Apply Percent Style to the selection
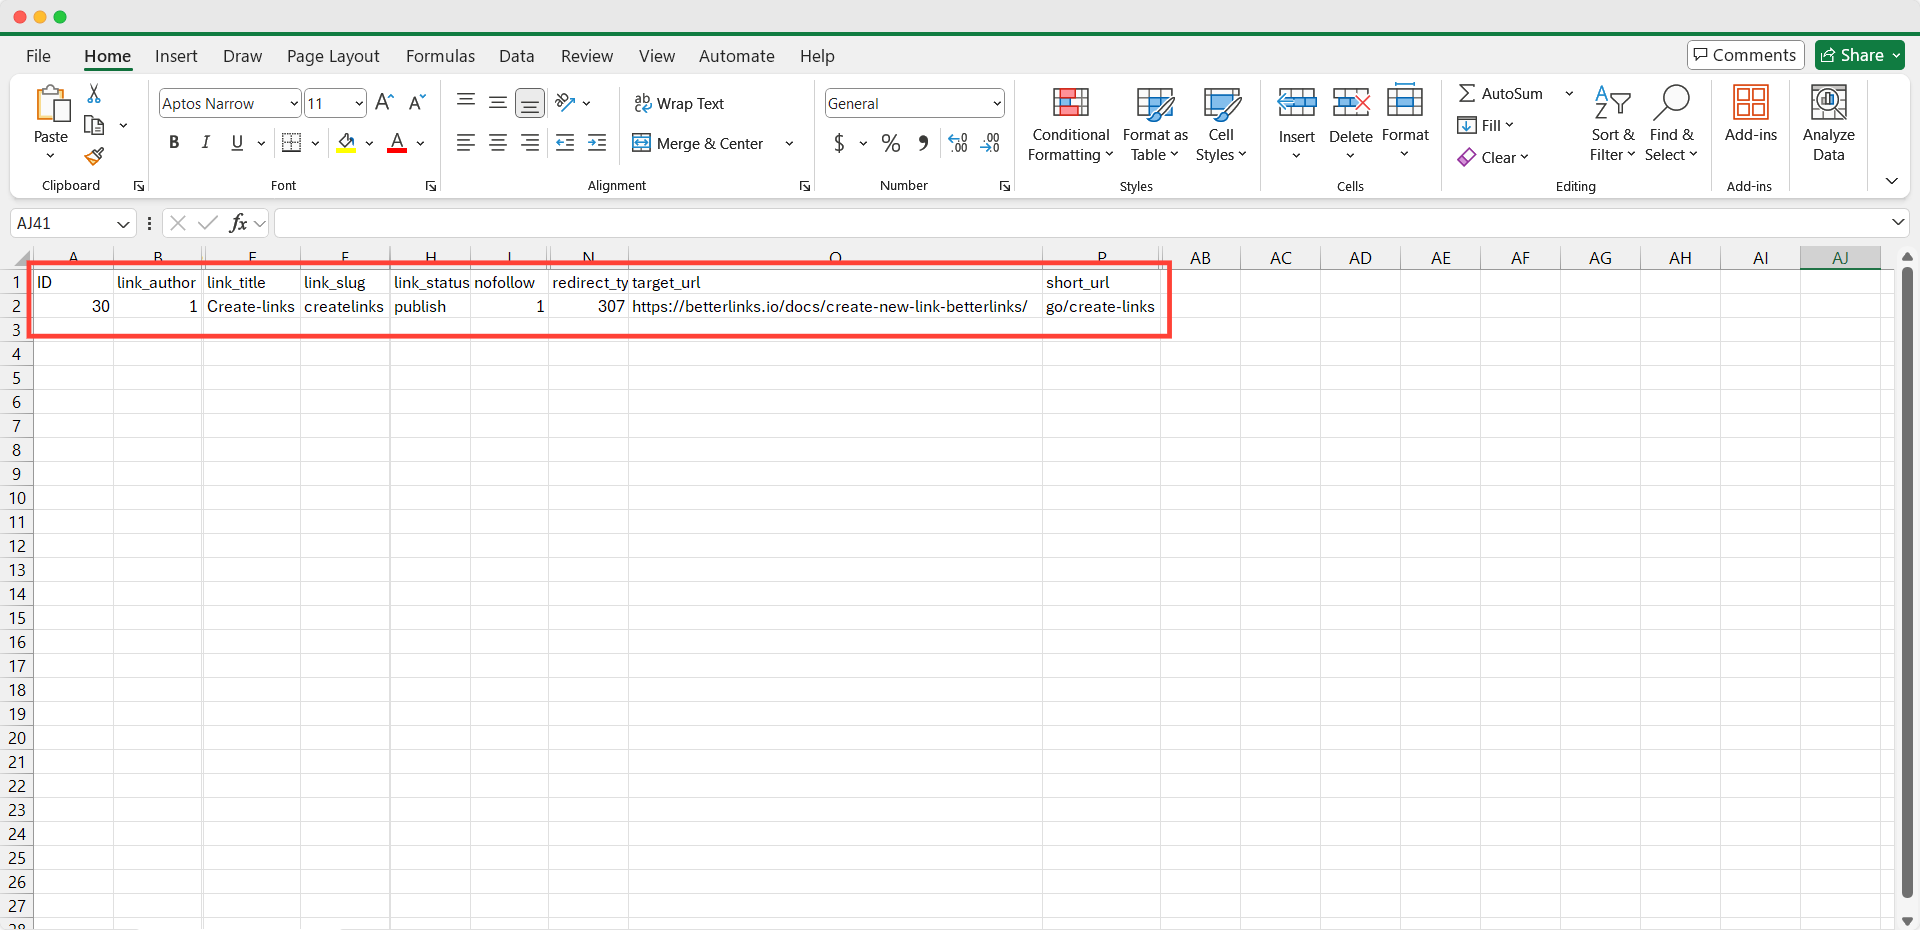Screen dimensions: 1920x930 click(x=890, y=143)
